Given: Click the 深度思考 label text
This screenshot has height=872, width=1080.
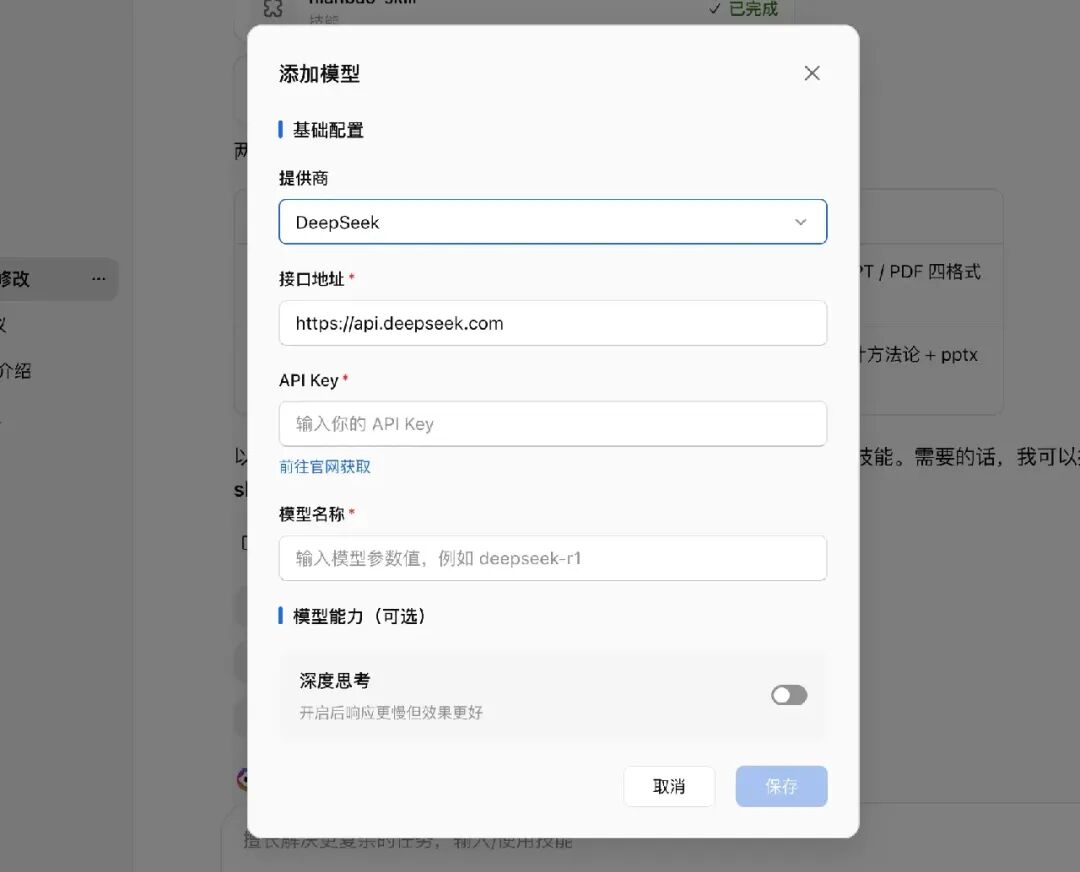Looking at the screenshot, I should 335,681.
